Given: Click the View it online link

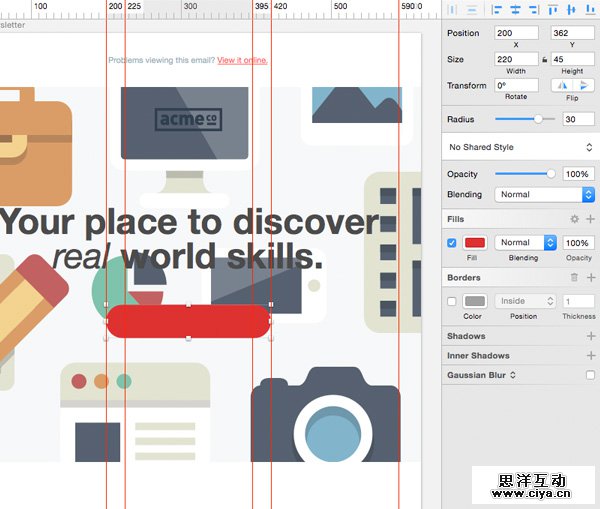Looking at the screenshot, I should [242, 60].
